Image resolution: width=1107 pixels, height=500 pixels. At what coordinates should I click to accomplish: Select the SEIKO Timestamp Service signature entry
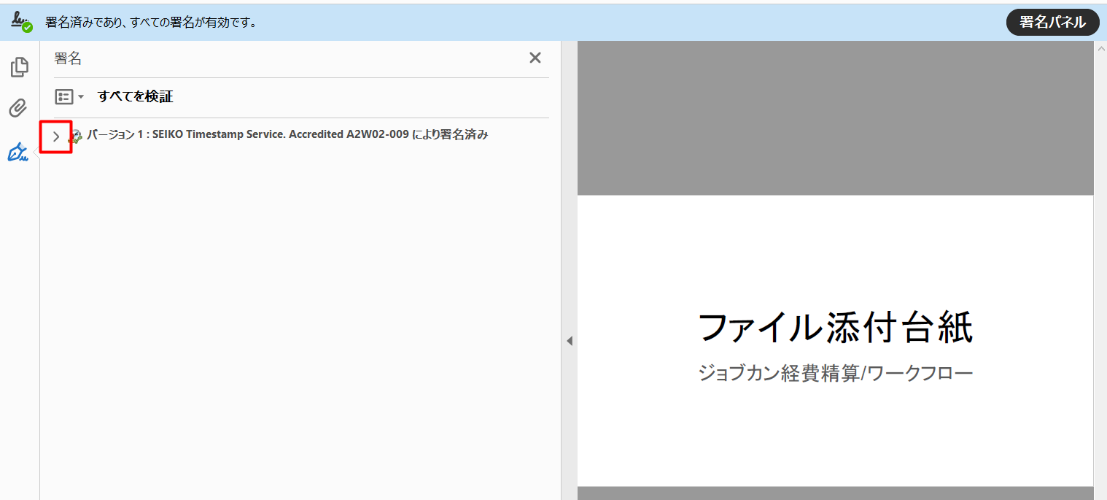point(288,135)
